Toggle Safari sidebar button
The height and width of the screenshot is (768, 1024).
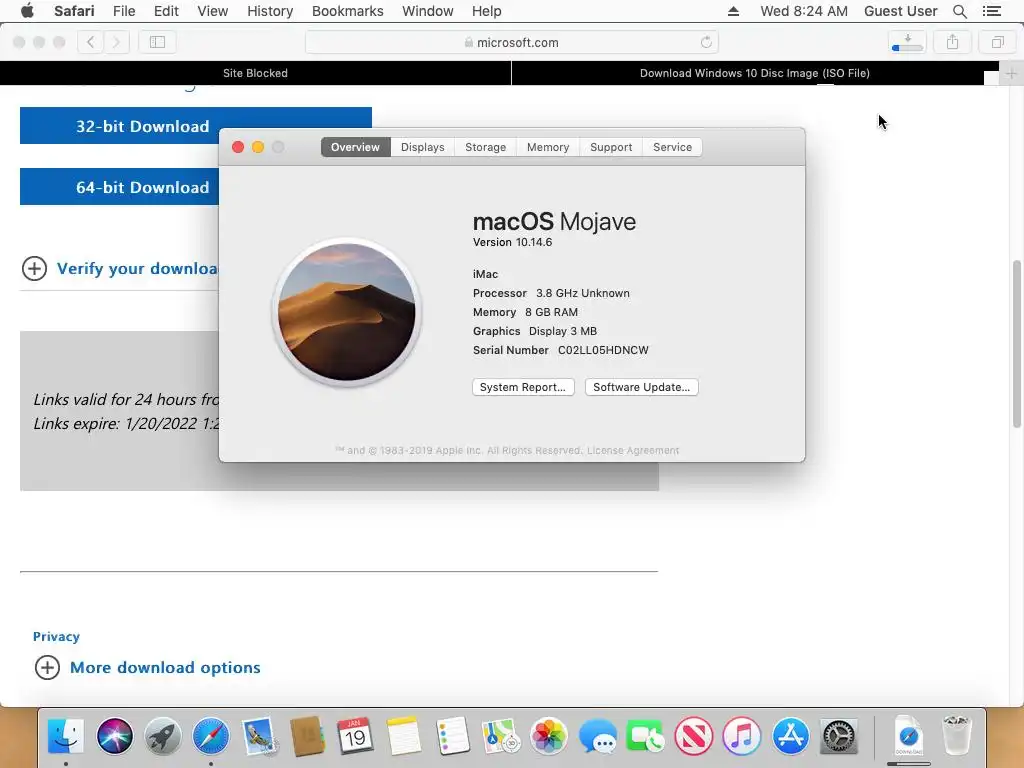pyautogui.click(x=157, y=42)
